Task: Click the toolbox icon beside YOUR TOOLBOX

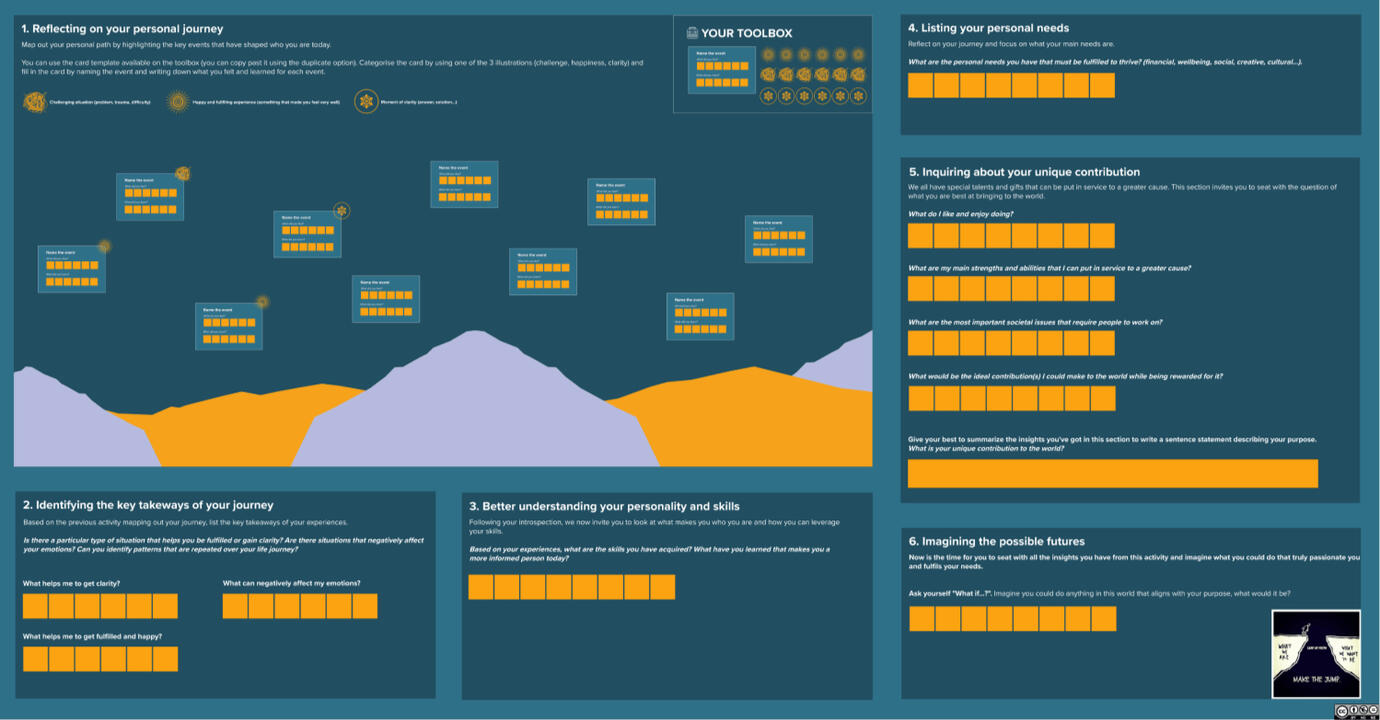Action: [692, 33]
